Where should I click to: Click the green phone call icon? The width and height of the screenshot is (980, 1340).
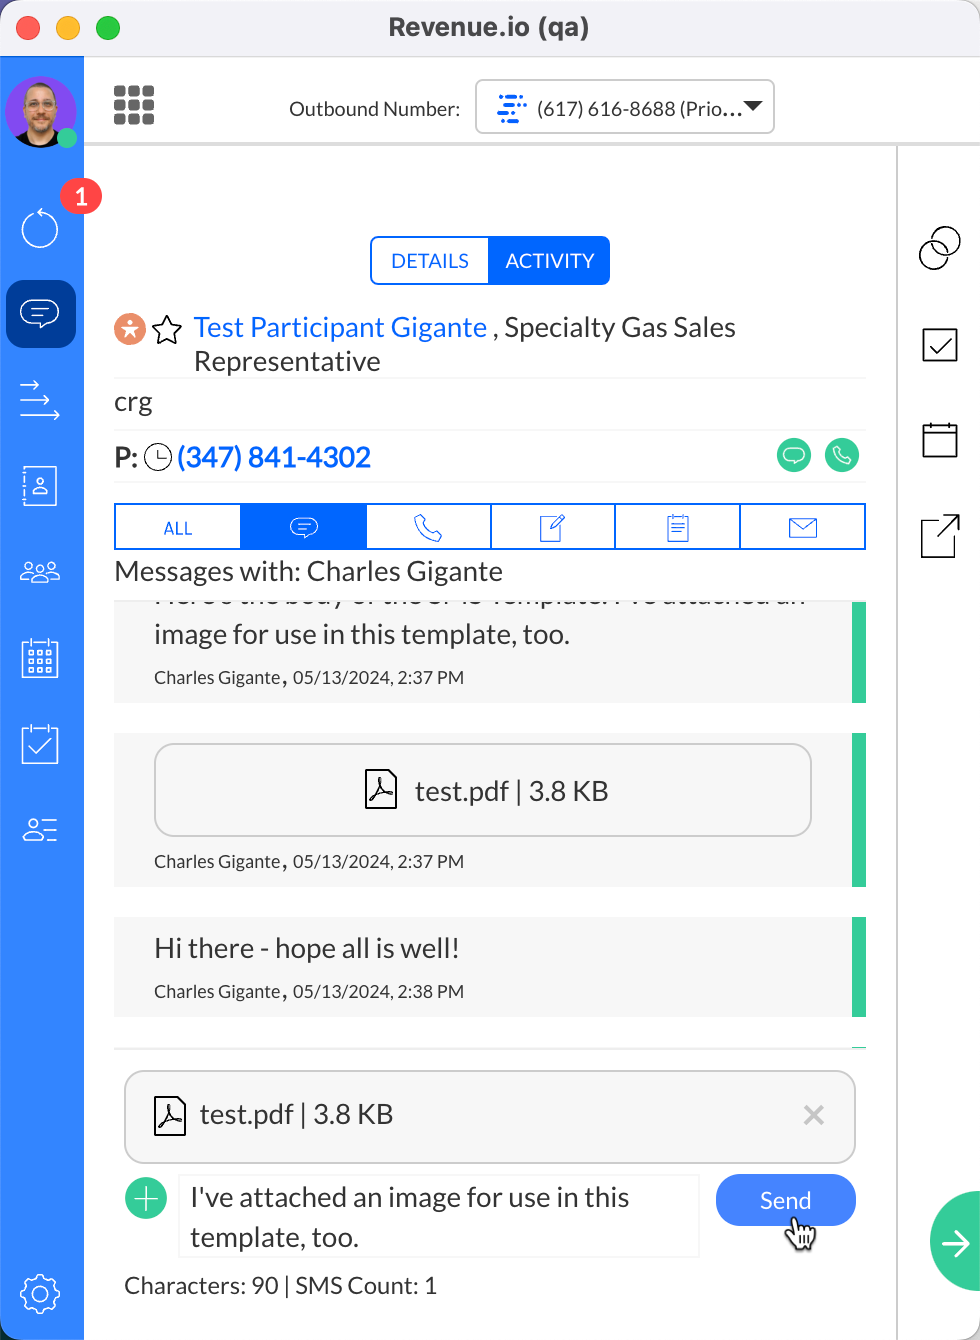click(842, 456)
